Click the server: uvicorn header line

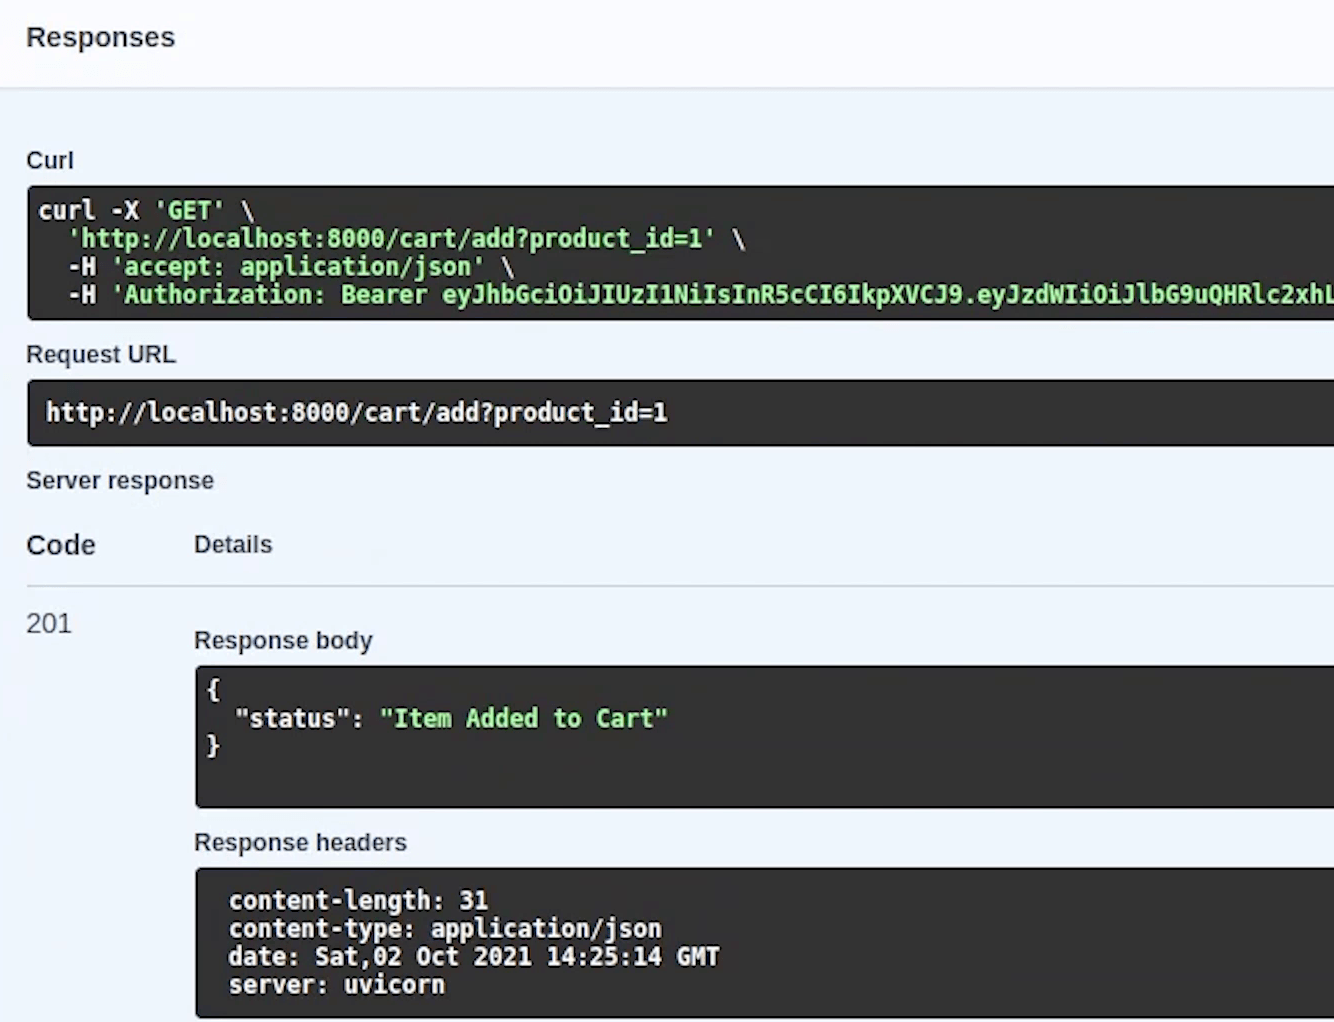[336, 985]
